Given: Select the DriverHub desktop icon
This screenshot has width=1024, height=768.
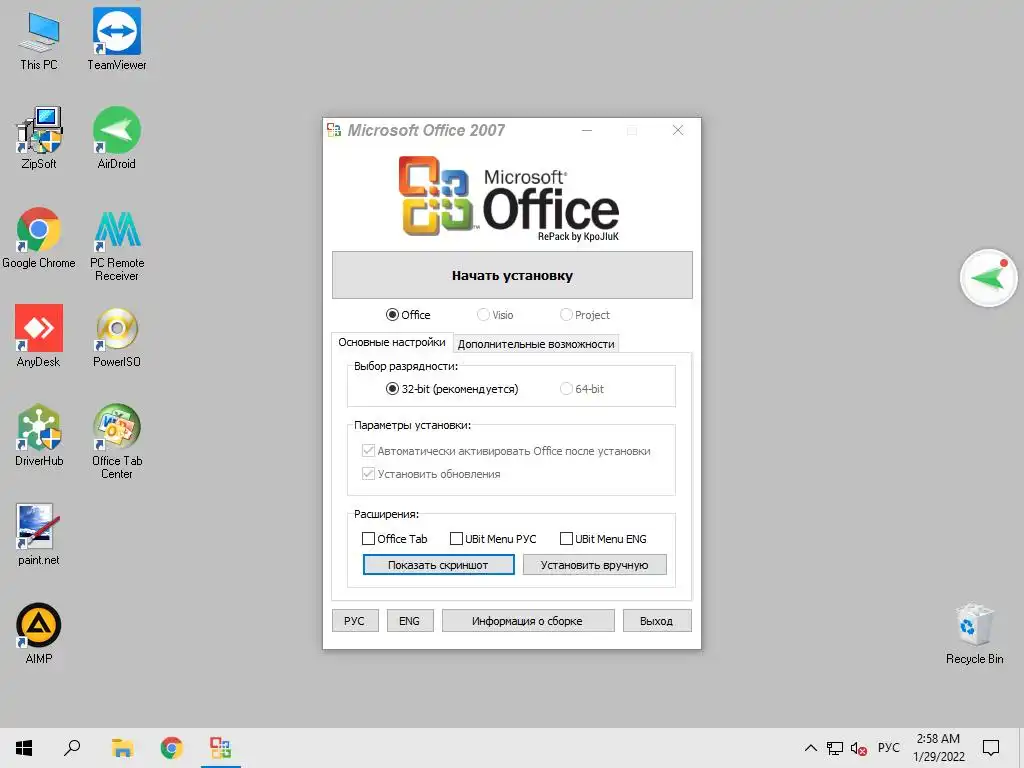Looking at the screenshot, I should 39,436.
